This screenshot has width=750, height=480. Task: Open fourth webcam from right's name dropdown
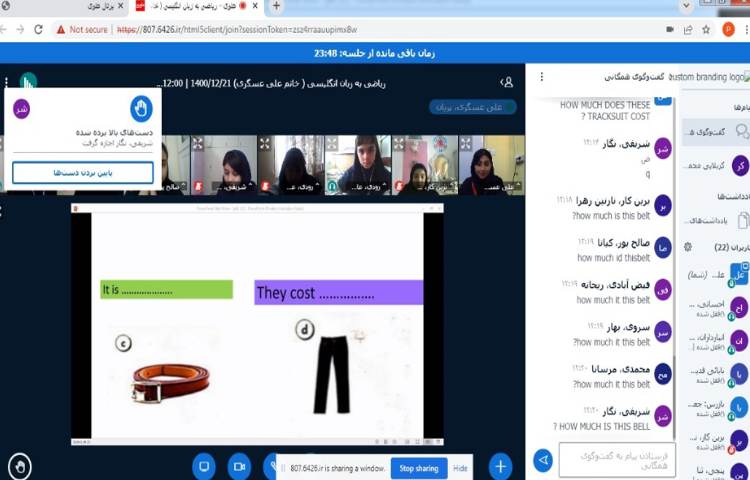coord(299,187)
